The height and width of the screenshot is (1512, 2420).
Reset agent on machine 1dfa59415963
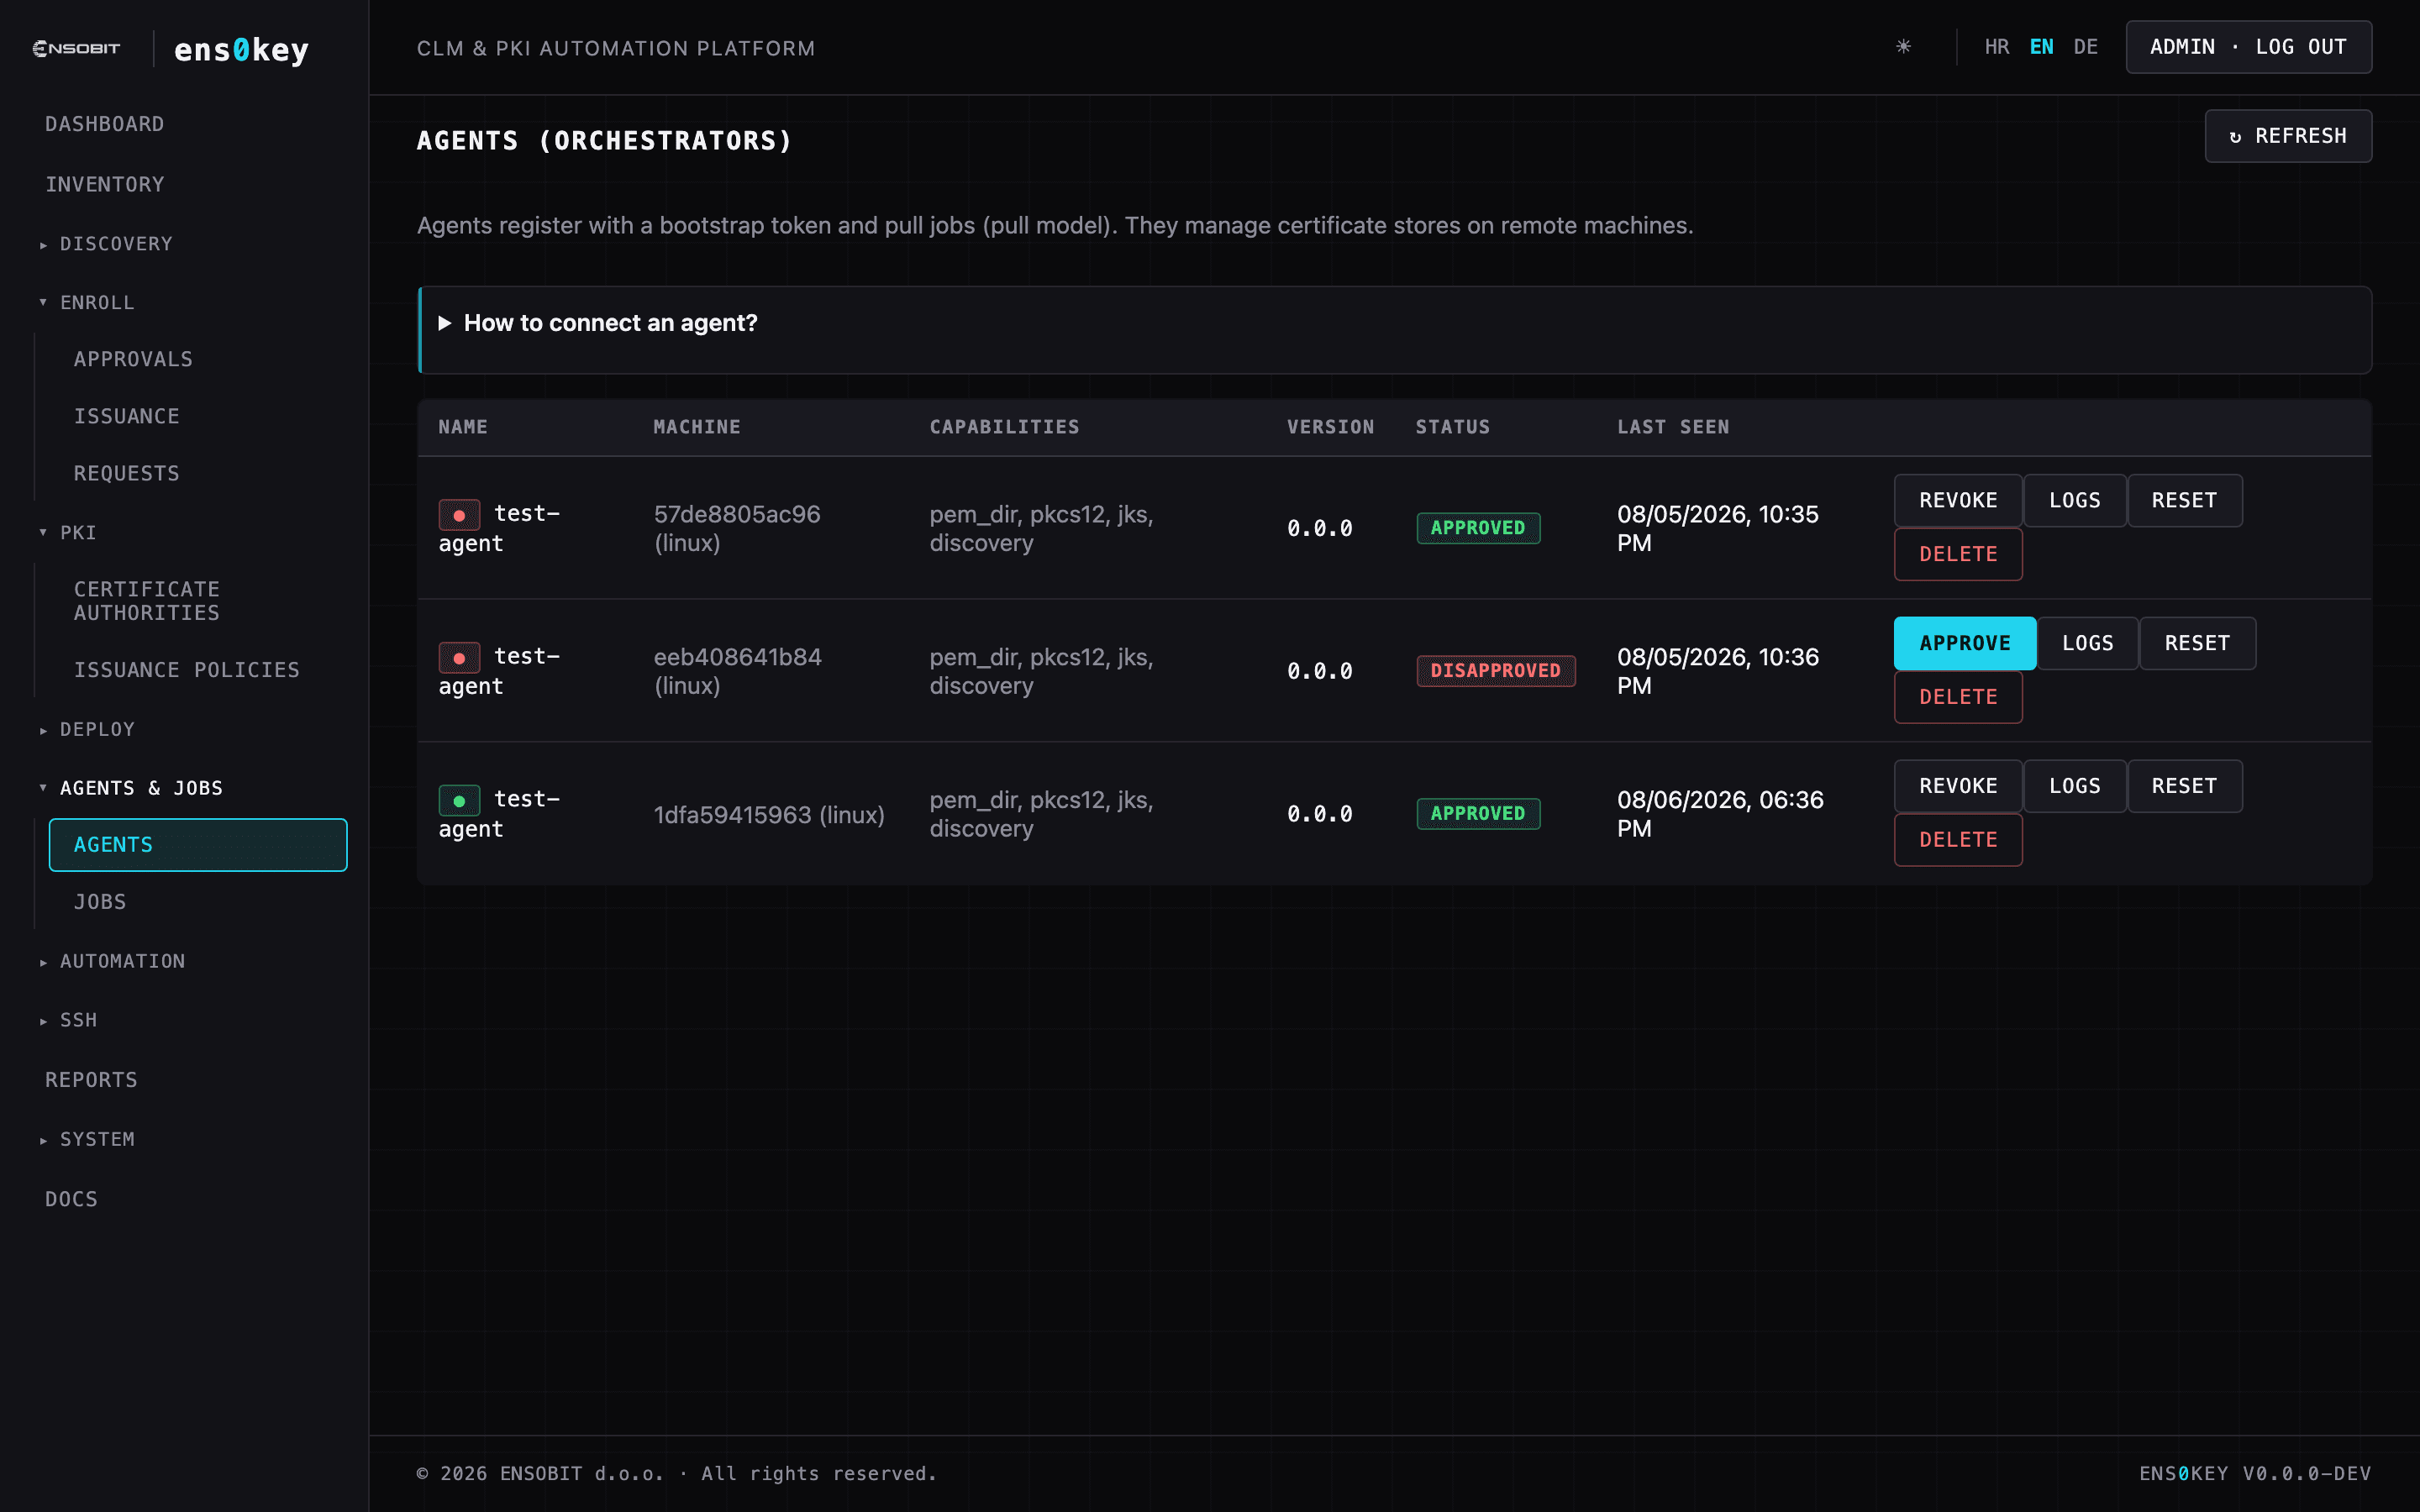point(2184,786)
